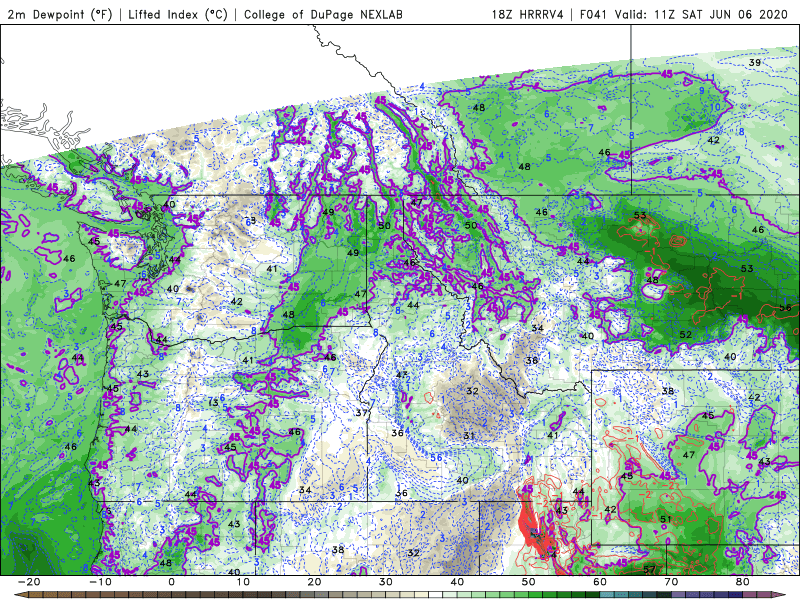Click the "-10" label on the color scale

[100, 582]
